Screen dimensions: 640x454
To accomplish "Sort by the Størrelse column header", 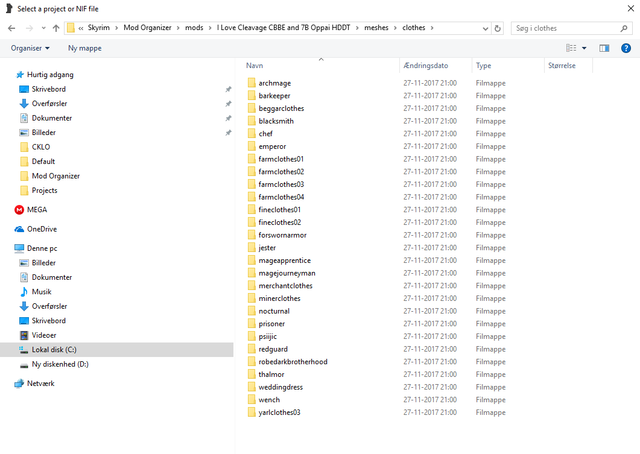I will tap(562, 65).
